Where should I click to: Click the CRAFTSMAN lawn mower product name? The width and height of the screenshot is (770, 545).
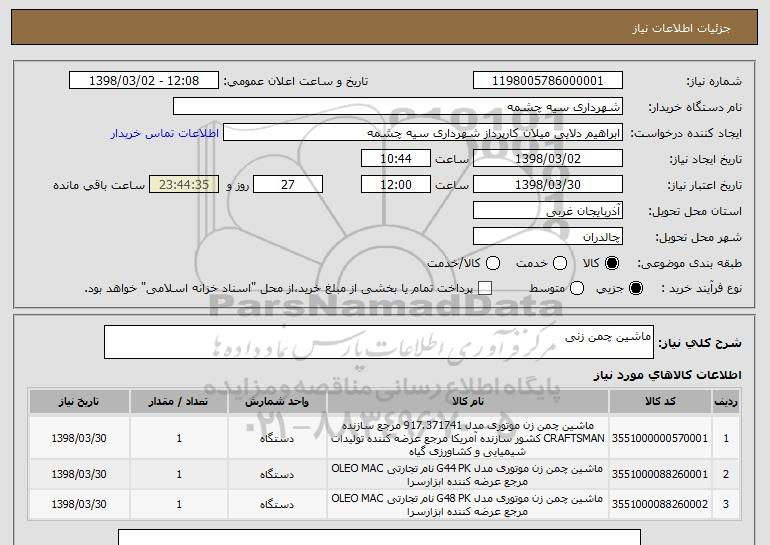tap(468, 438)
